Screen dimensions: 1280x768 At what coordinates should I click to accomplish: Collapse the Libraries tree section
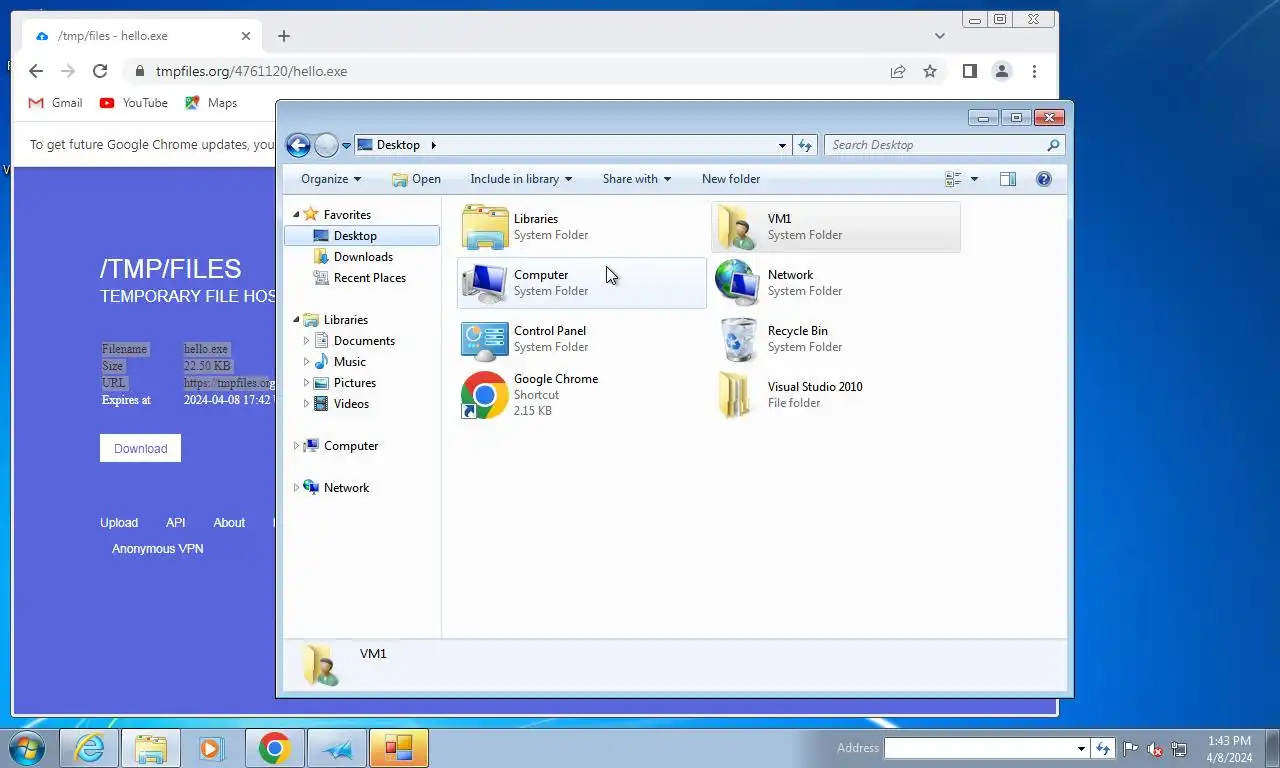click(296, 320)
